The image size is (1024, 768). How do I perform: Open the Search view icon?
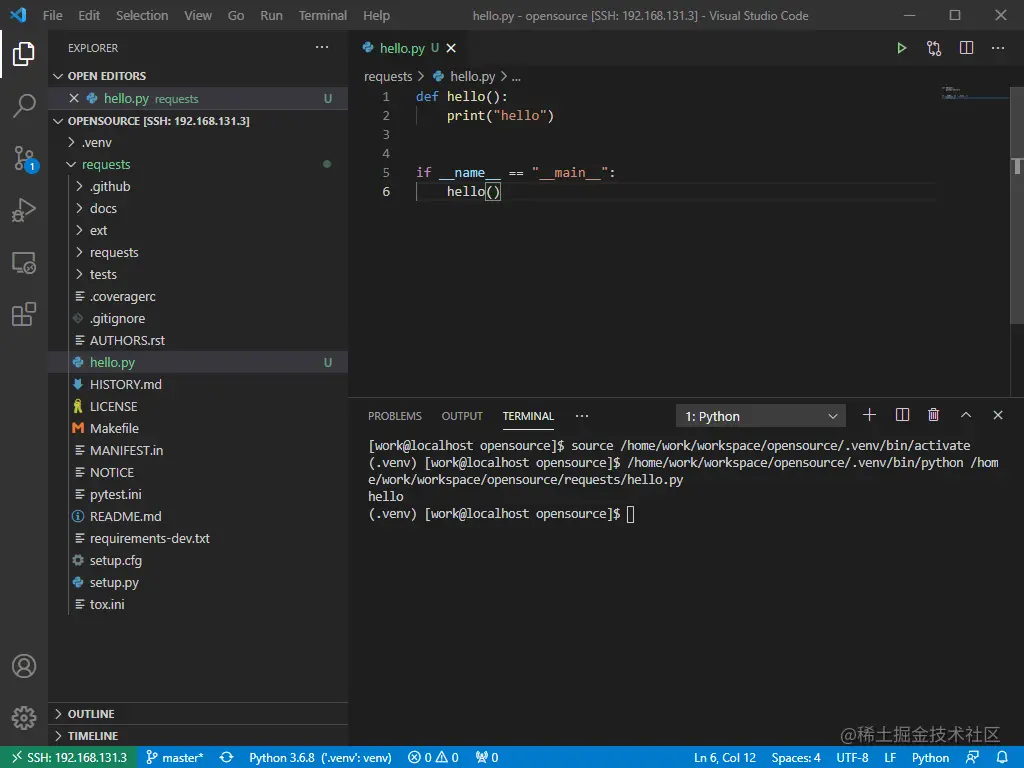24,106
